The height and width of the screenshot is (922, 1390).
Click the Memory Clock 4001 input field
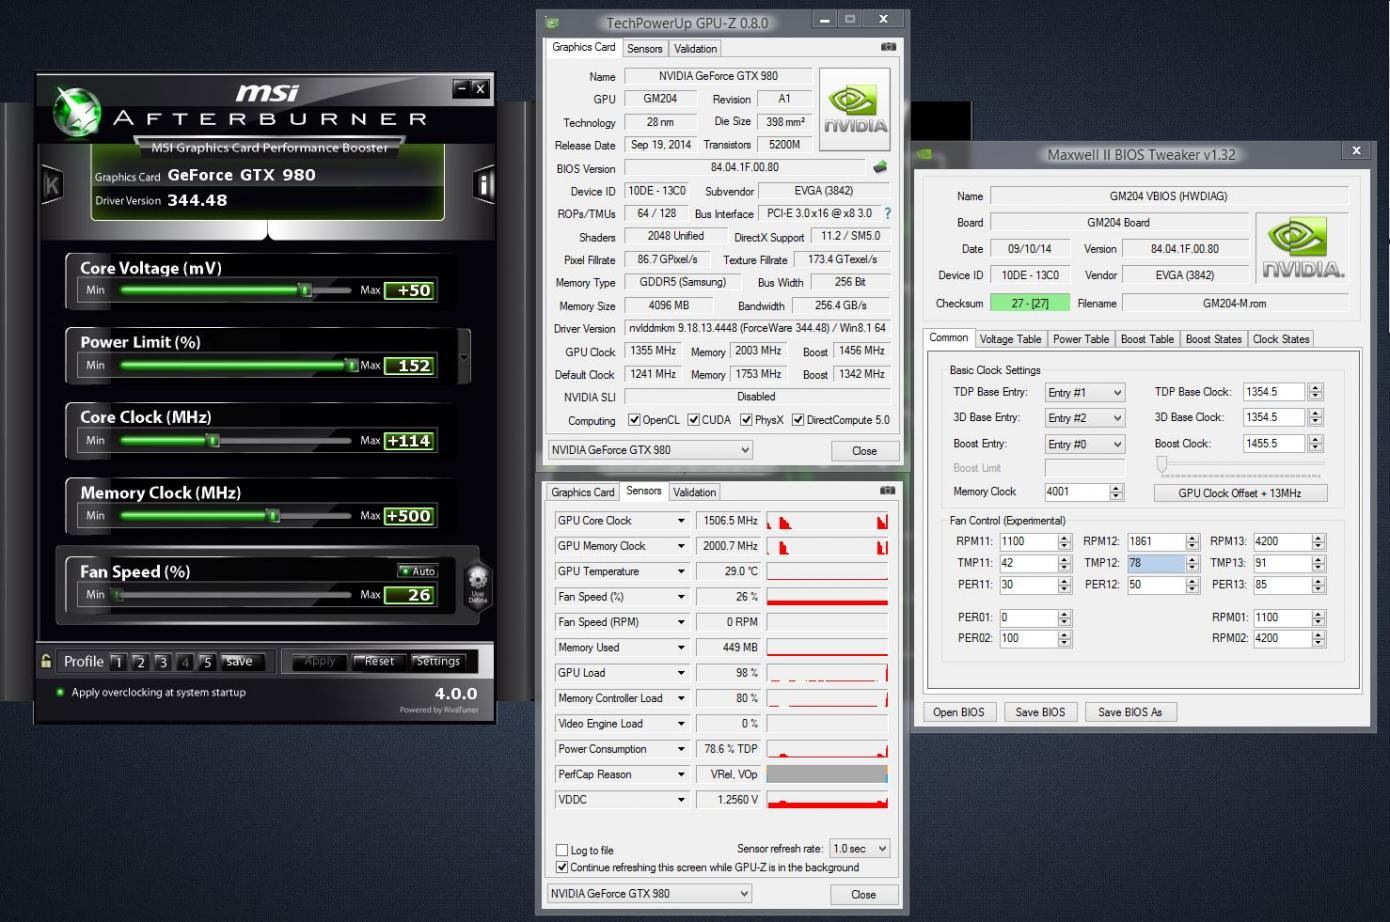click(1077, 492)
